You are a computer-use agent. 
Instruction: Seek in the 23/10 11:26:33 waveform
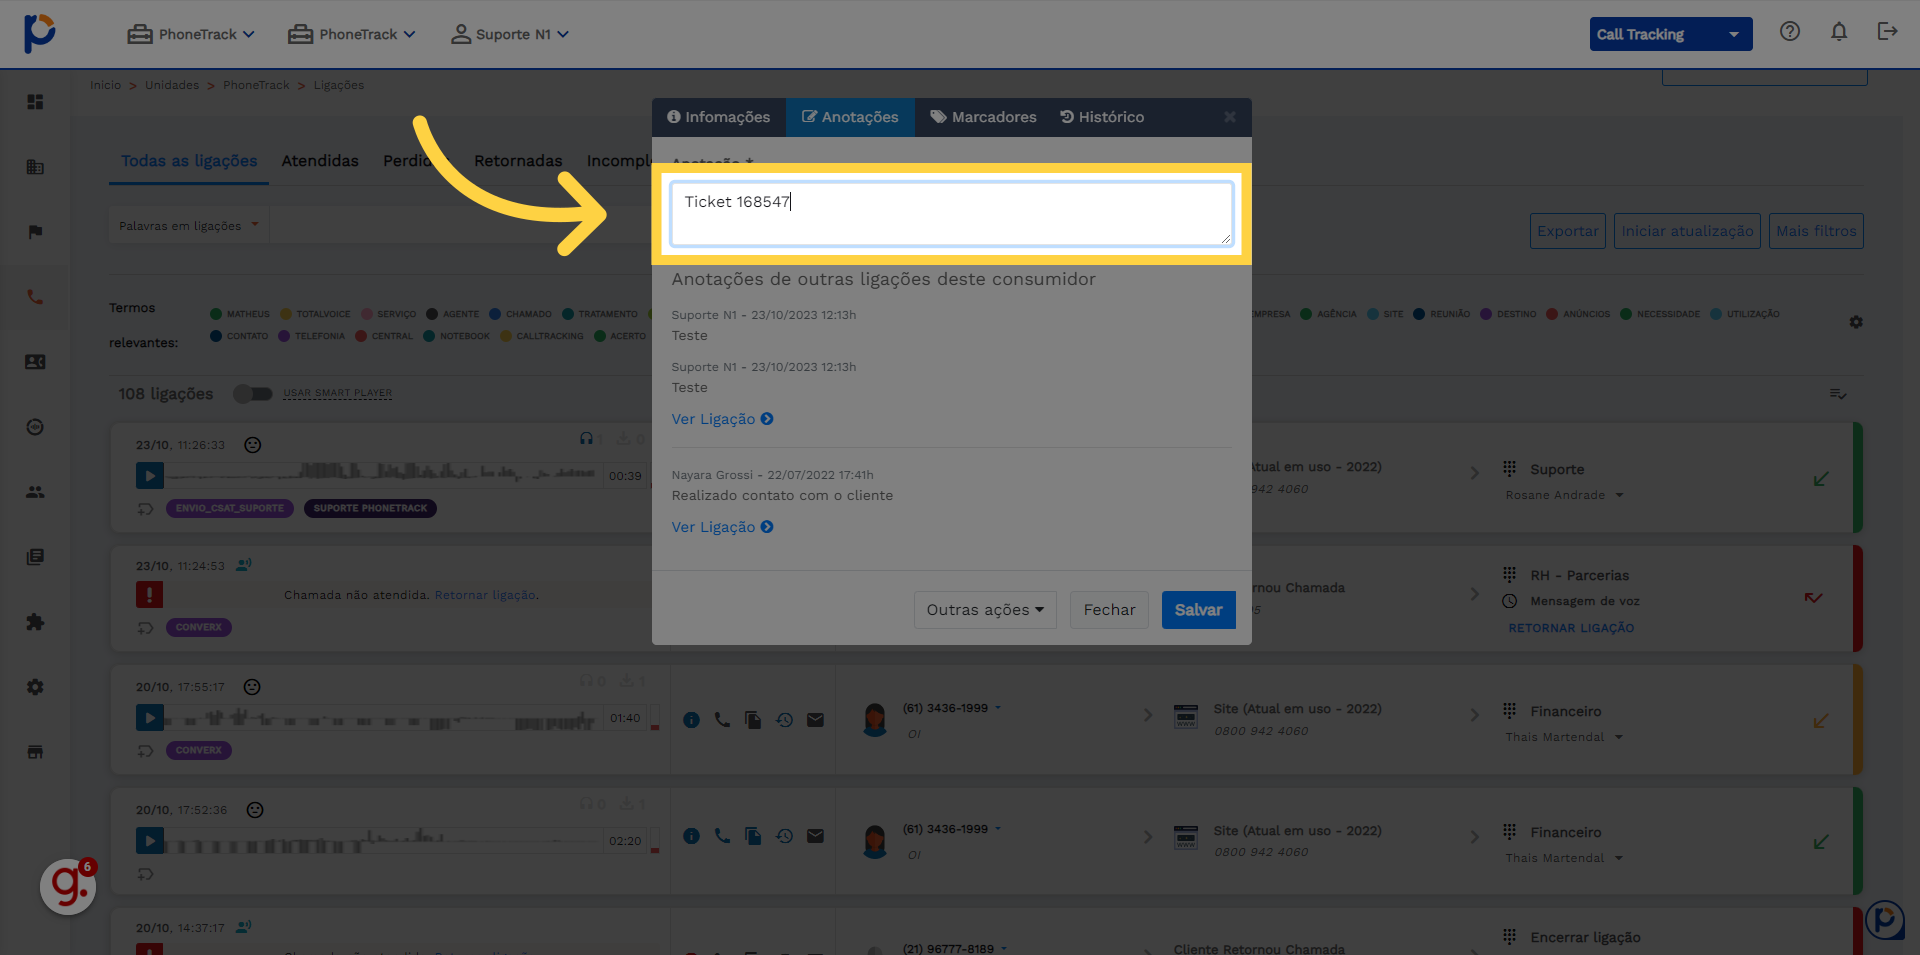click(x=383, y=473)
